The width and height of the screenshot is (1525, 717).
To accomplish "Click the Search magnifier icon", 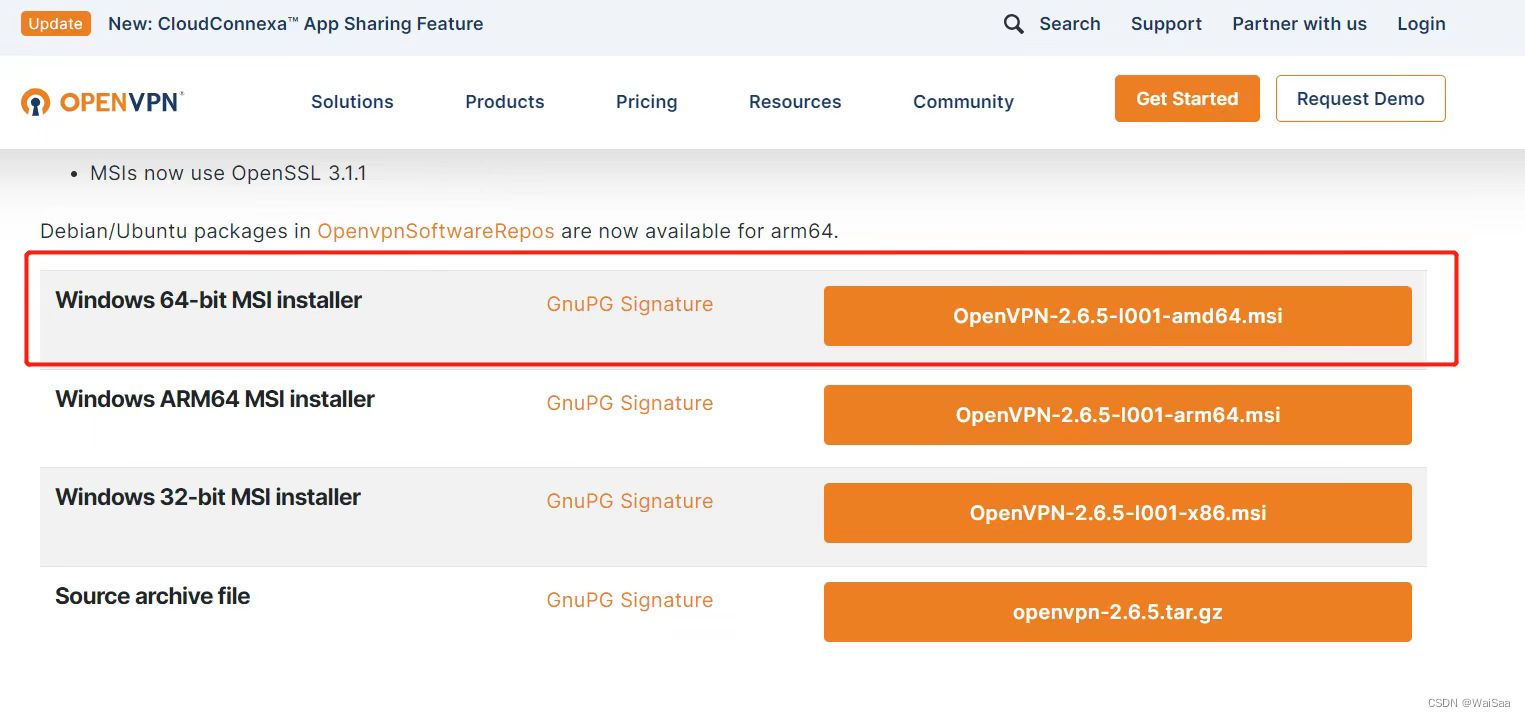I will click(x=1013, y=24).
